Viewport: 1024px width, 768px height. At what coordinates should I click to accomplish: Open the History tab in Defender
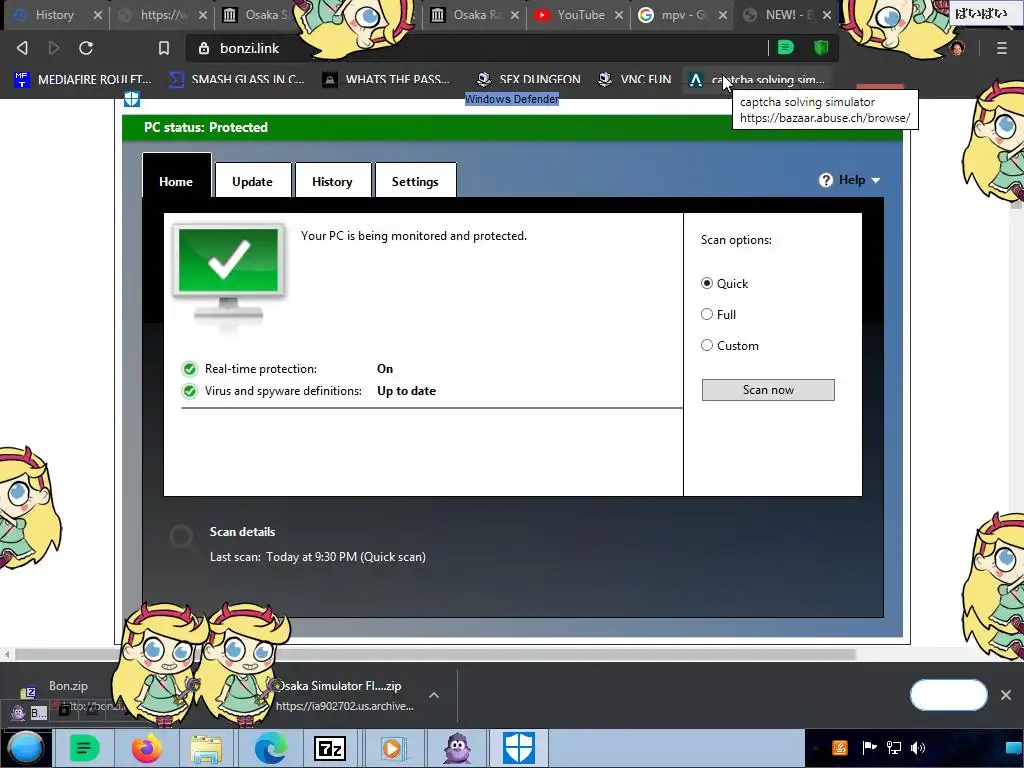(332, 180)
